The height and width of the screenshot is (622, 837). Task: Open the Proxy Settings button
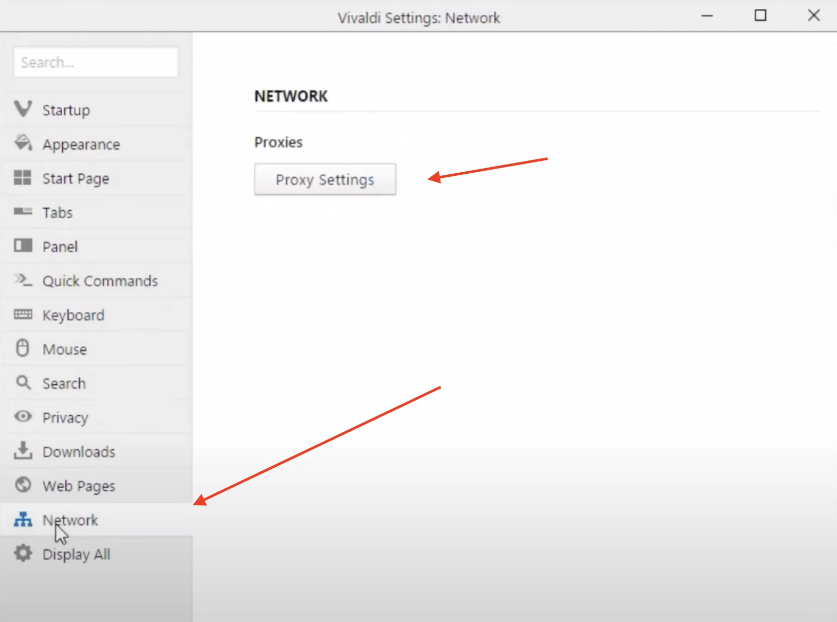pyautogui.click(x=325, y=179)
